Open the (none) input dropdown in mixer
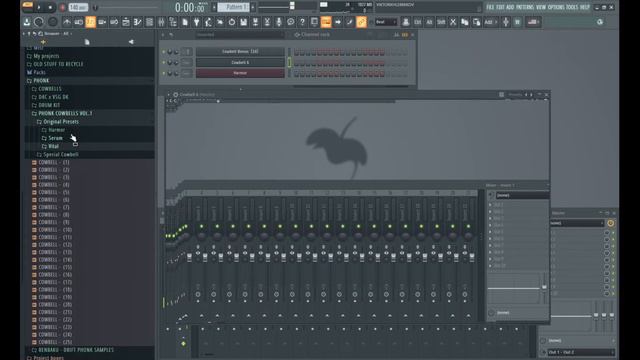 click(522, 196)
